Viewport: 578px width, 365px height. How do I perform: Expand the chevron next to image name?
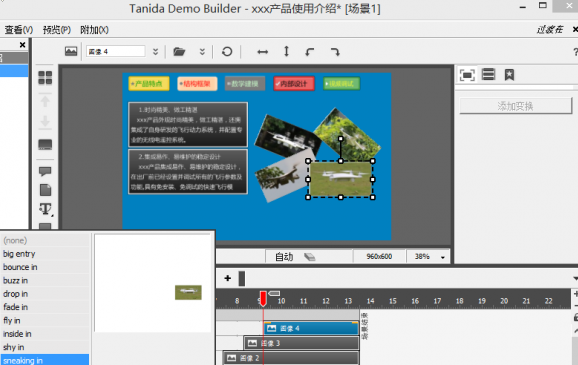(156, 52)
